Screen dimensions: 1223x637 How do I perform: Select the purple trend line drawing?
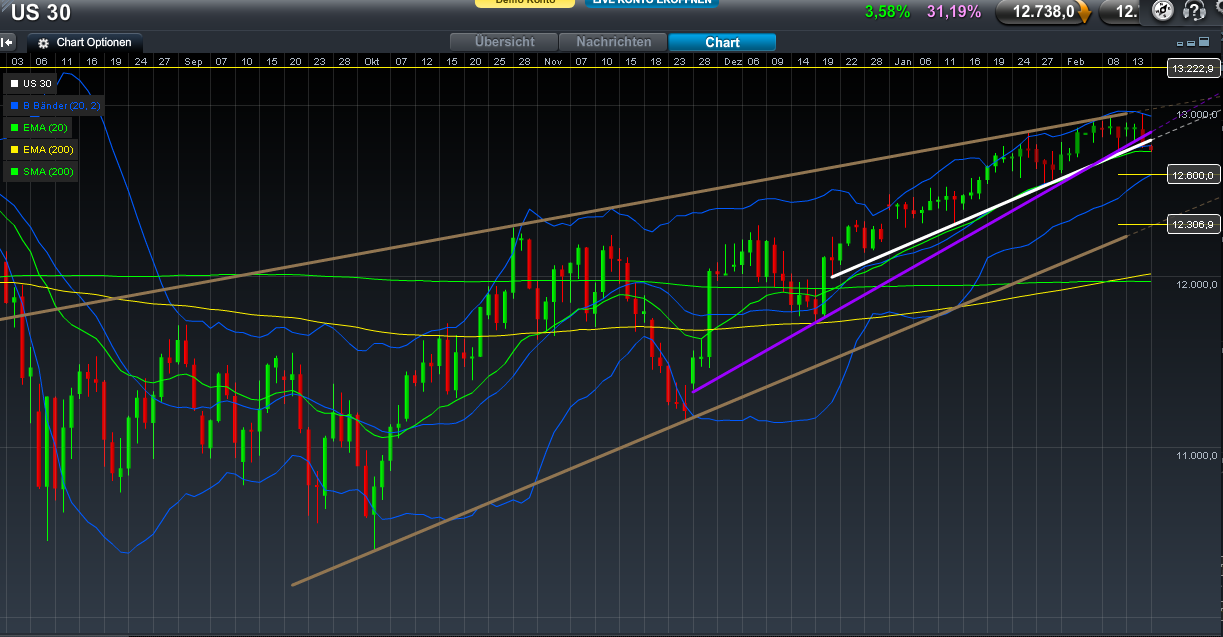click(920, 262)
